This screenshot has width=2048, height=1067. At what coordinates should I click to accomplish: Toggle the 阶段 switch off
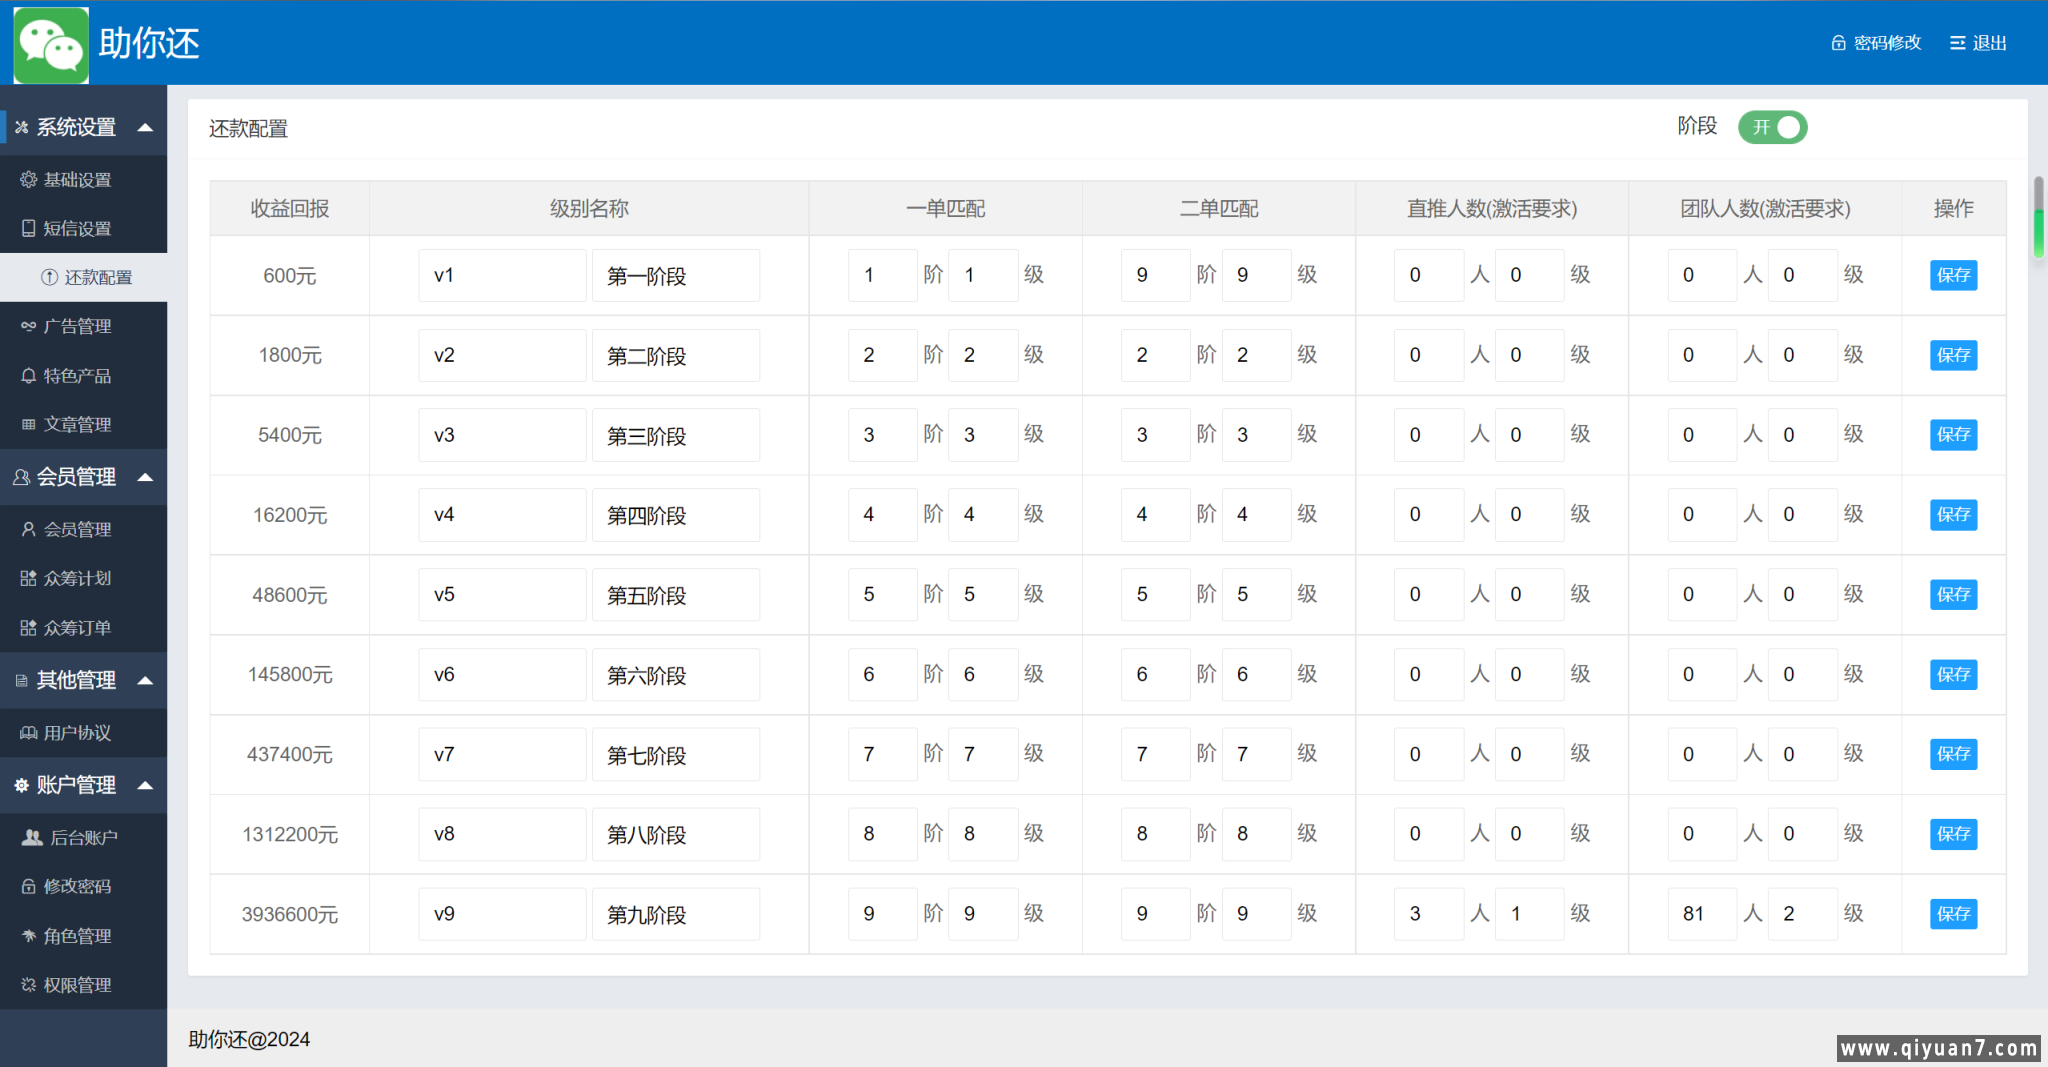[1772, 128]
